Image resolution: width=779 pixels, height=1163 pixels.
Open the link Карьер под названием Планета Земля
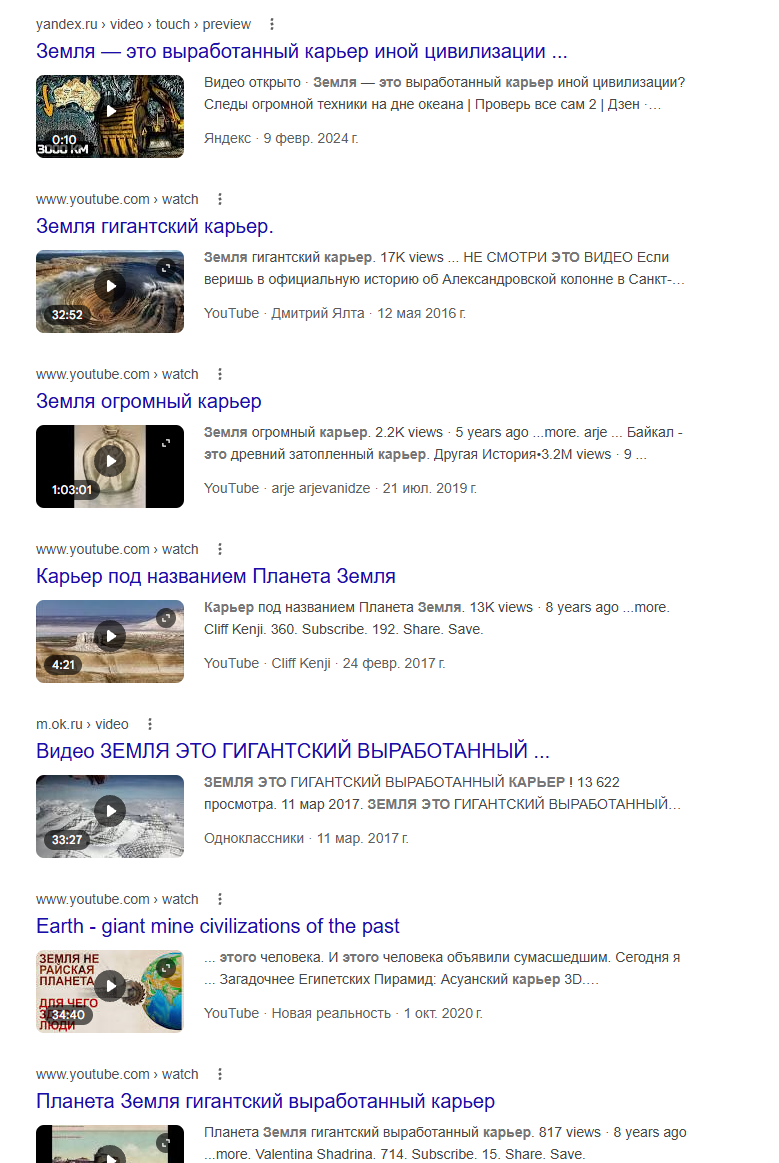216,577
